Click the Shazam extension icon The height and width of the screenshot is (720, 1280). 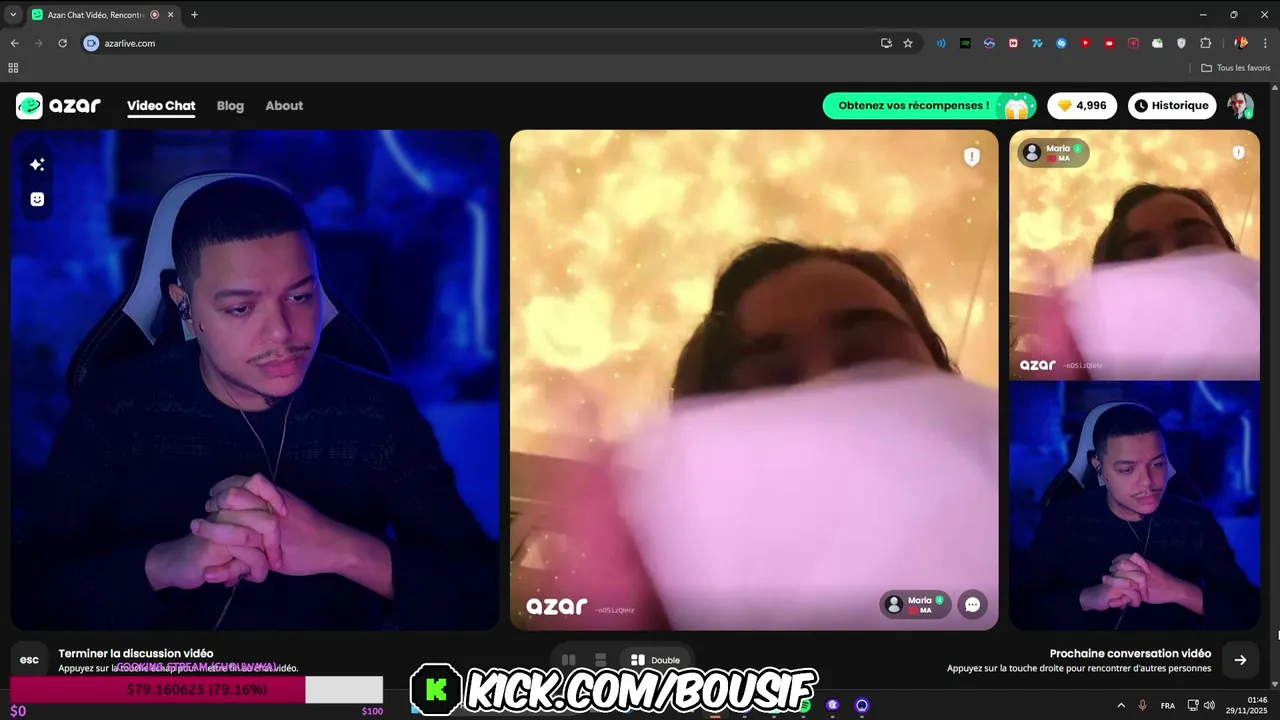tap(1061, 43)
